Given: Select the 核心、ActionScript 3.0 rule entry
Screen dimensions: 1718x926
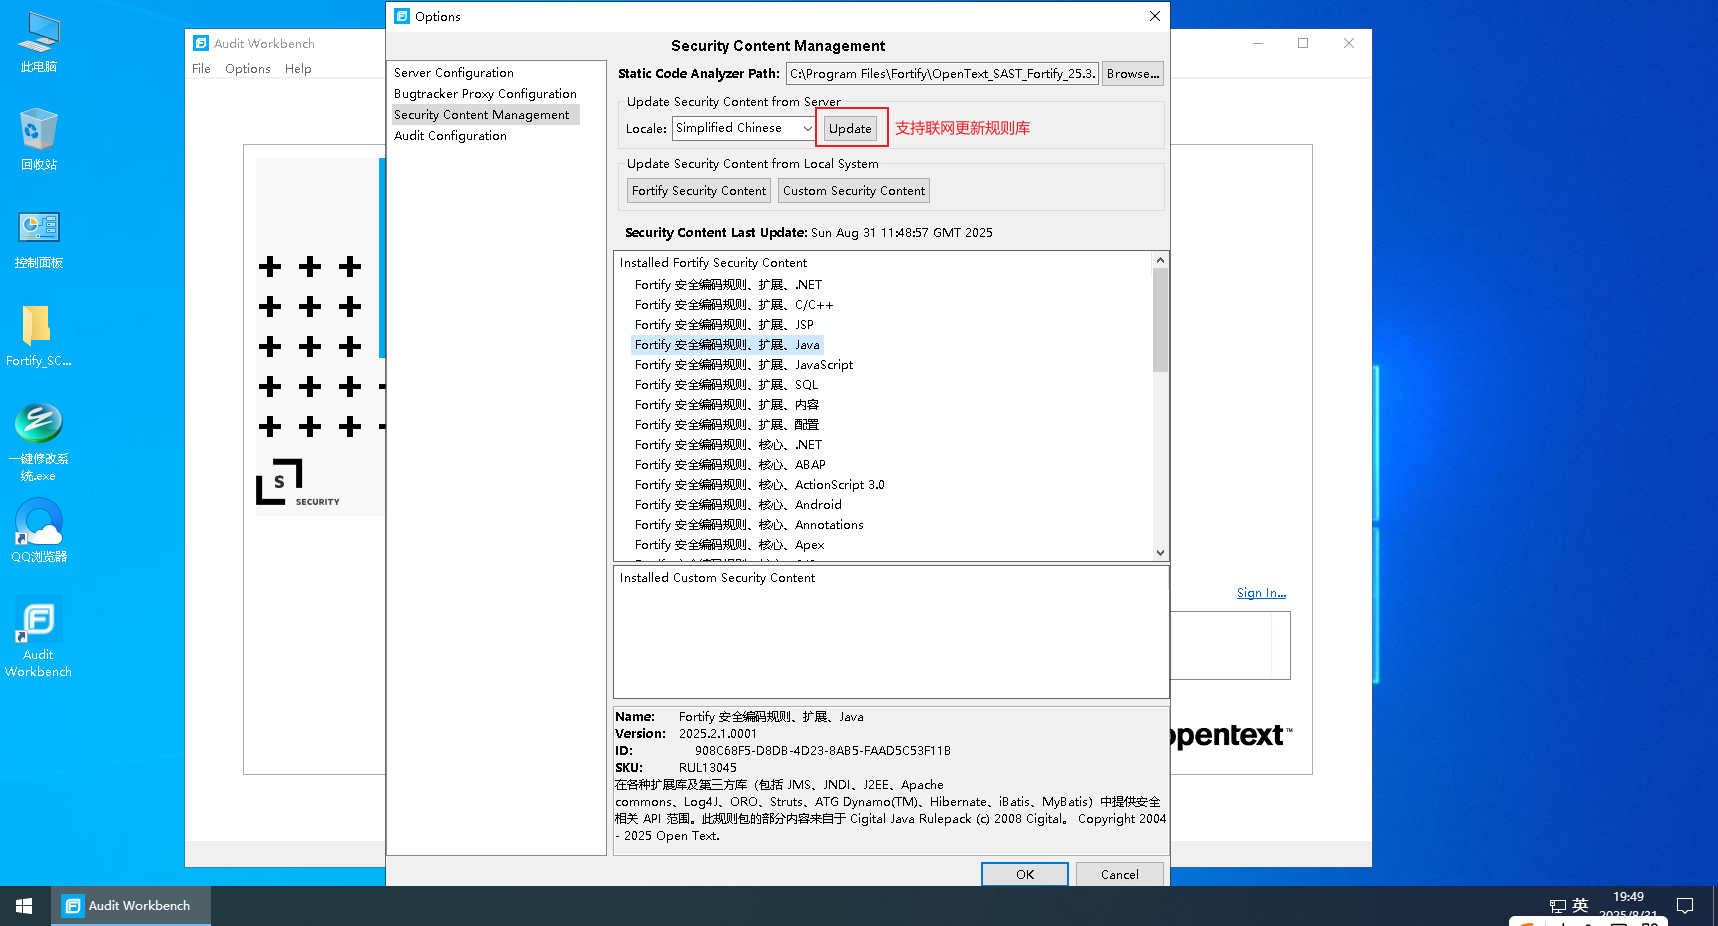Looking at the screenshot, I should [760, 485].
